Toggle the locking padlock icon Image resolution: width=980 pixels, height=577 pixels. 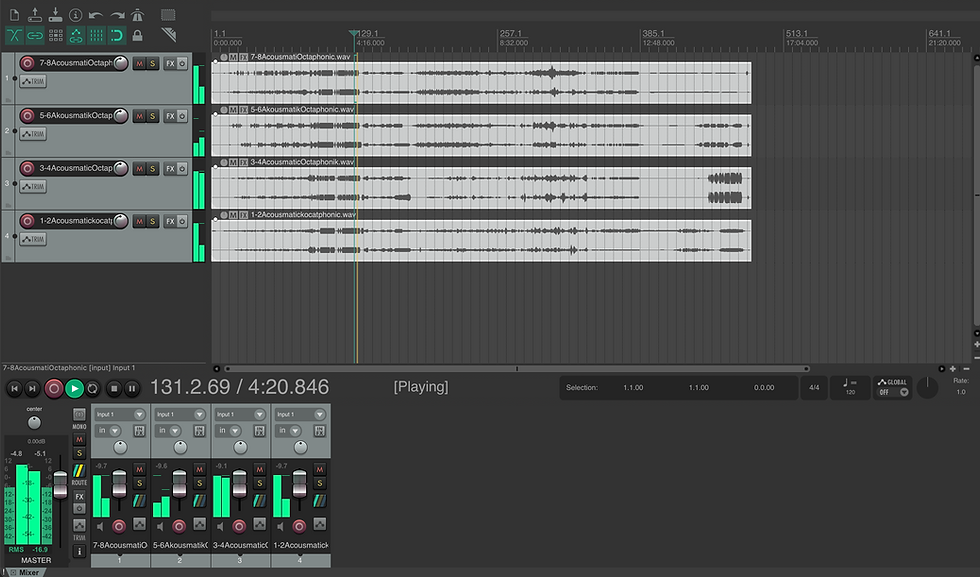[138, 35]
